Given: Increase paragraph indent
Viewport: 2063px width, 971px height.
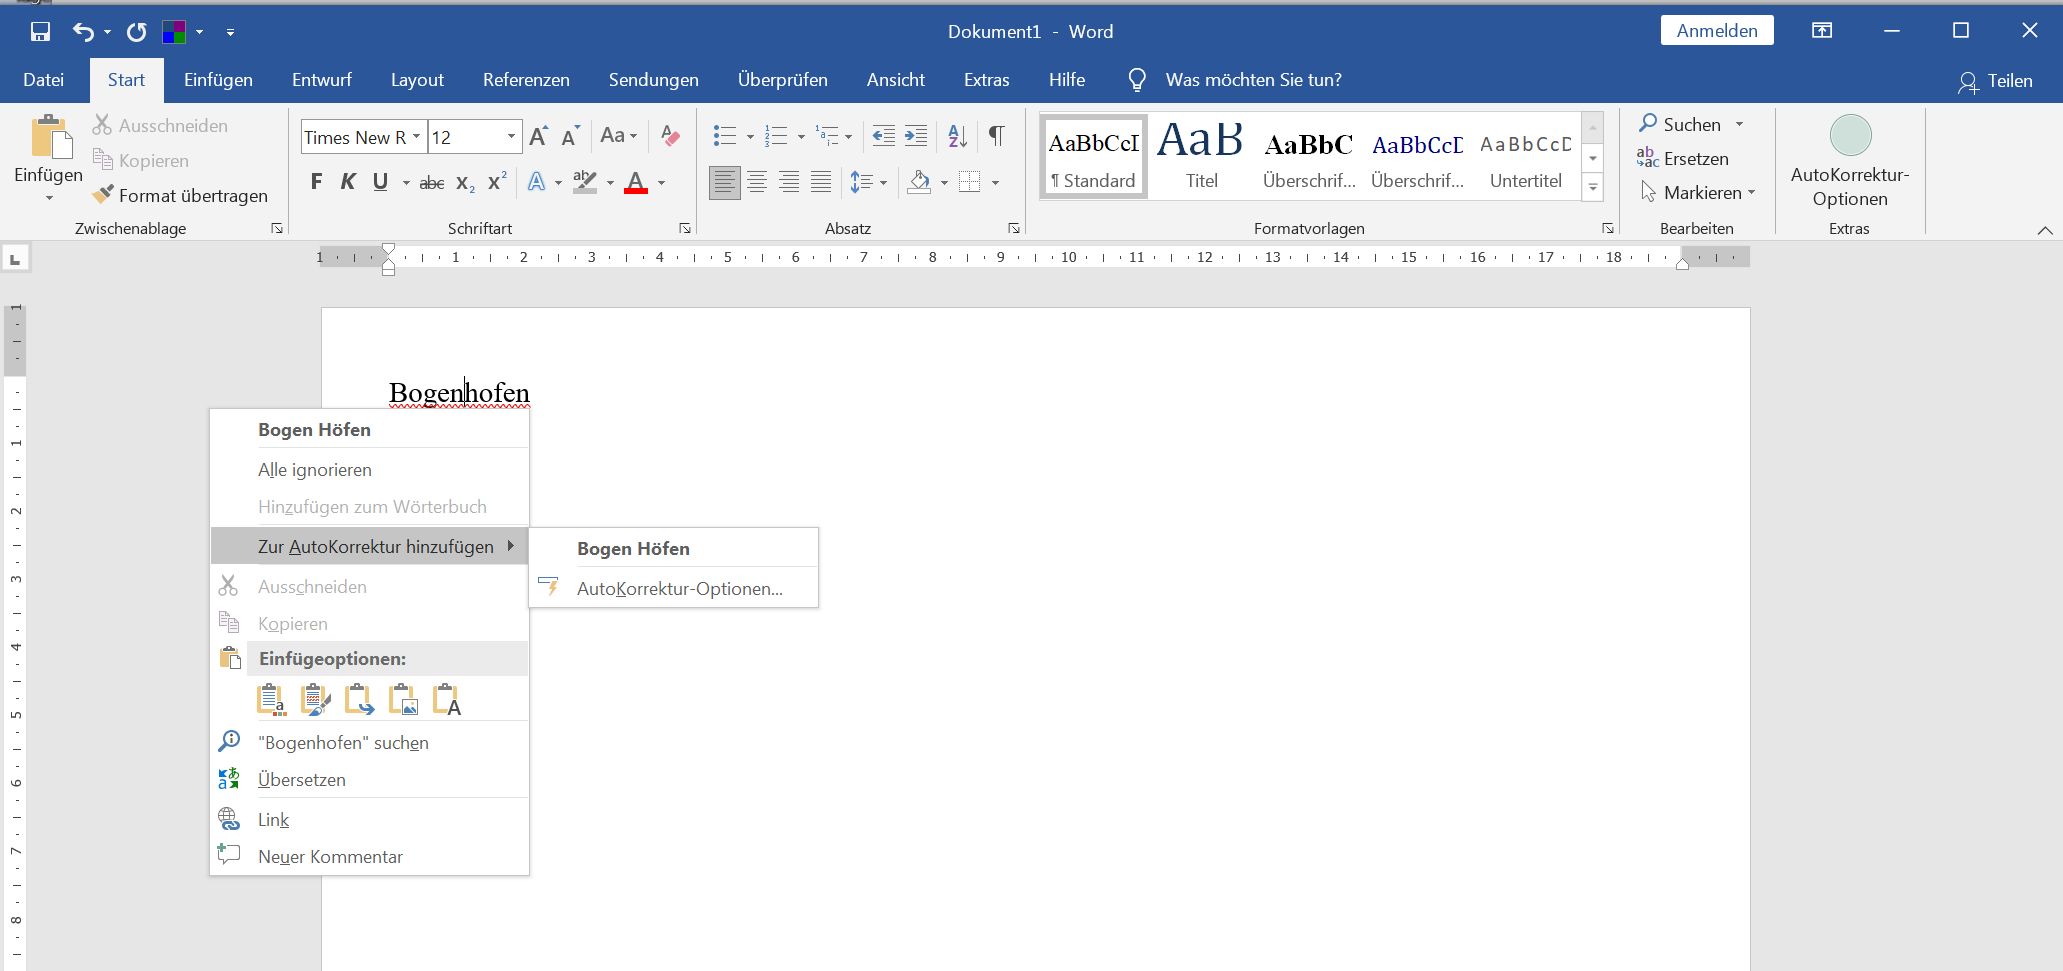Looking at the screenshot, I should [916, 136].
